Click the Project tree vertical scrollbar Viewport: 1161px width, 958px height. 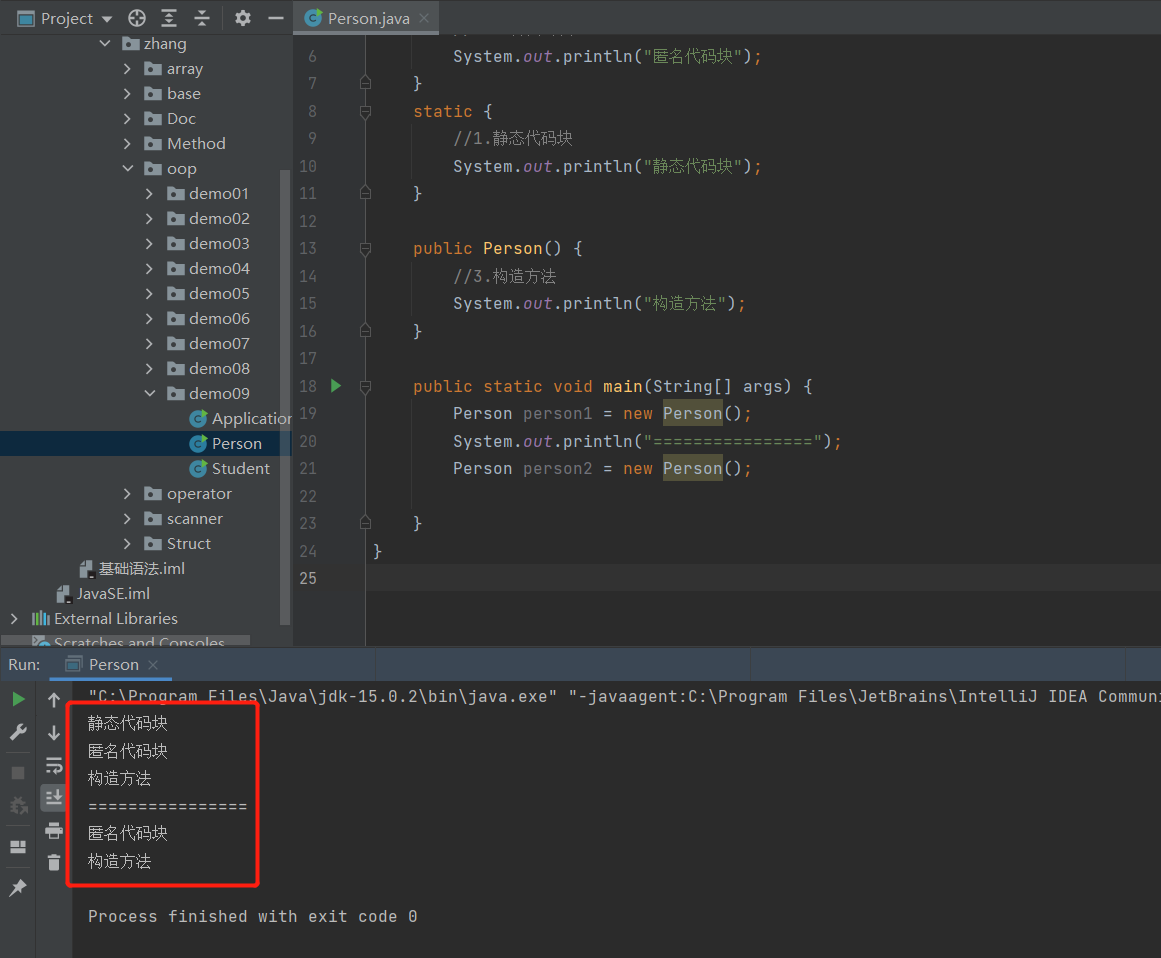(285, 396)
